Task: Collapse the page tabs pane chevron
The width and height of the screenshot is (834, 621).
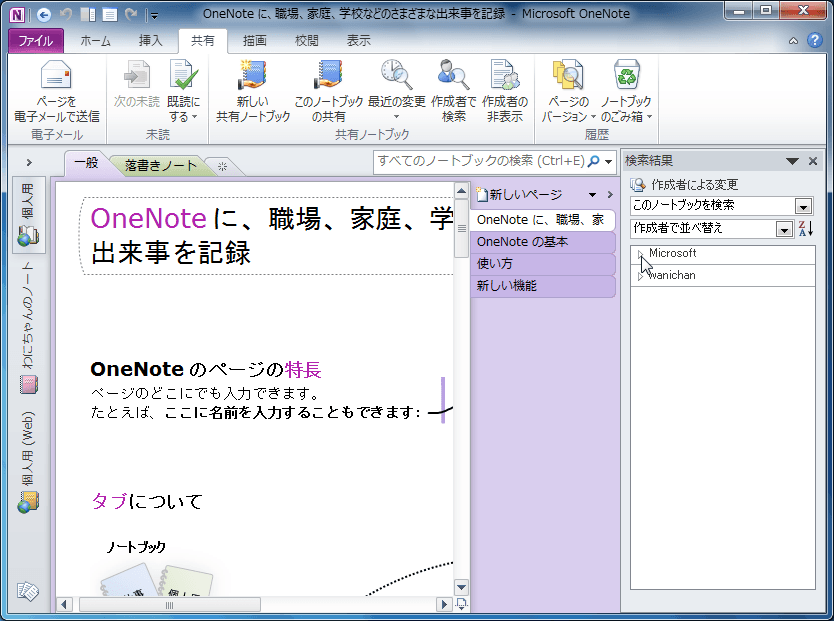Action: tap(610, 195)
